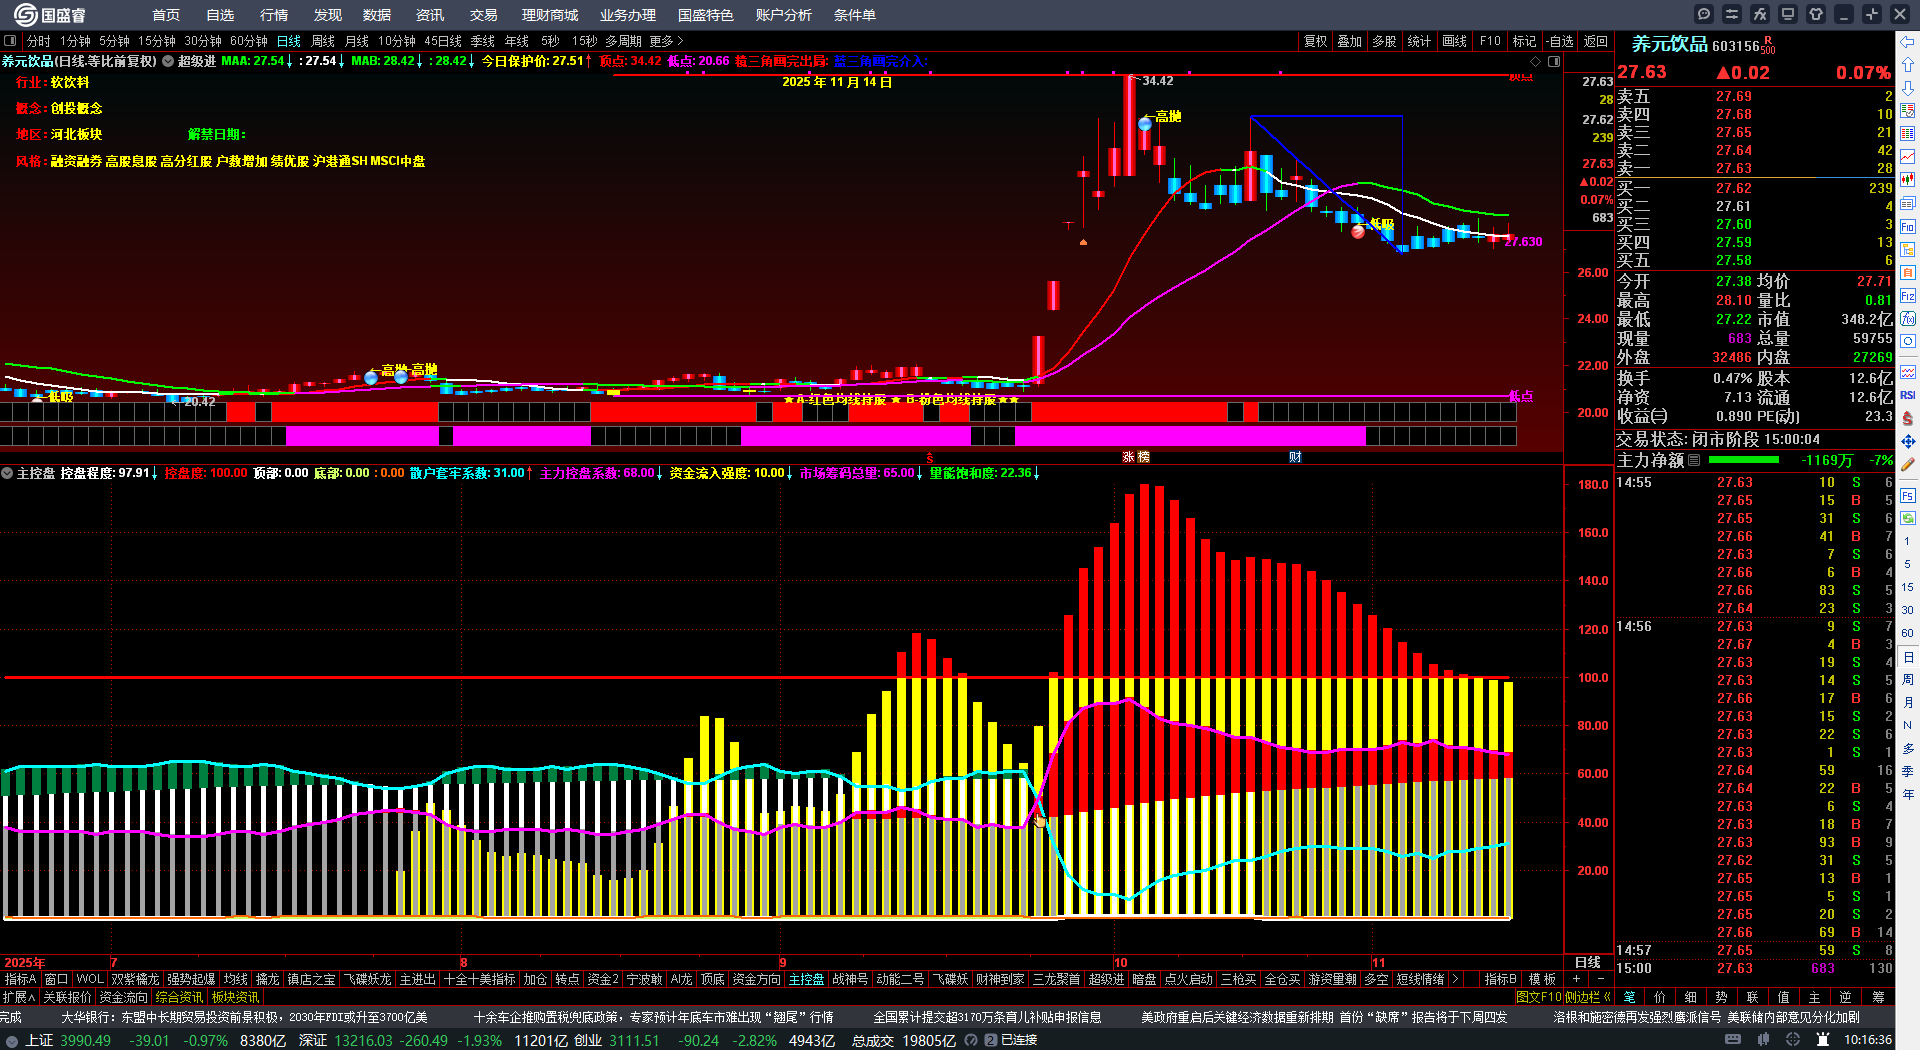Open the settings sliders icon in title bar
This screenshot has height=1050, width=1920.
click(x=1732, y=14)
